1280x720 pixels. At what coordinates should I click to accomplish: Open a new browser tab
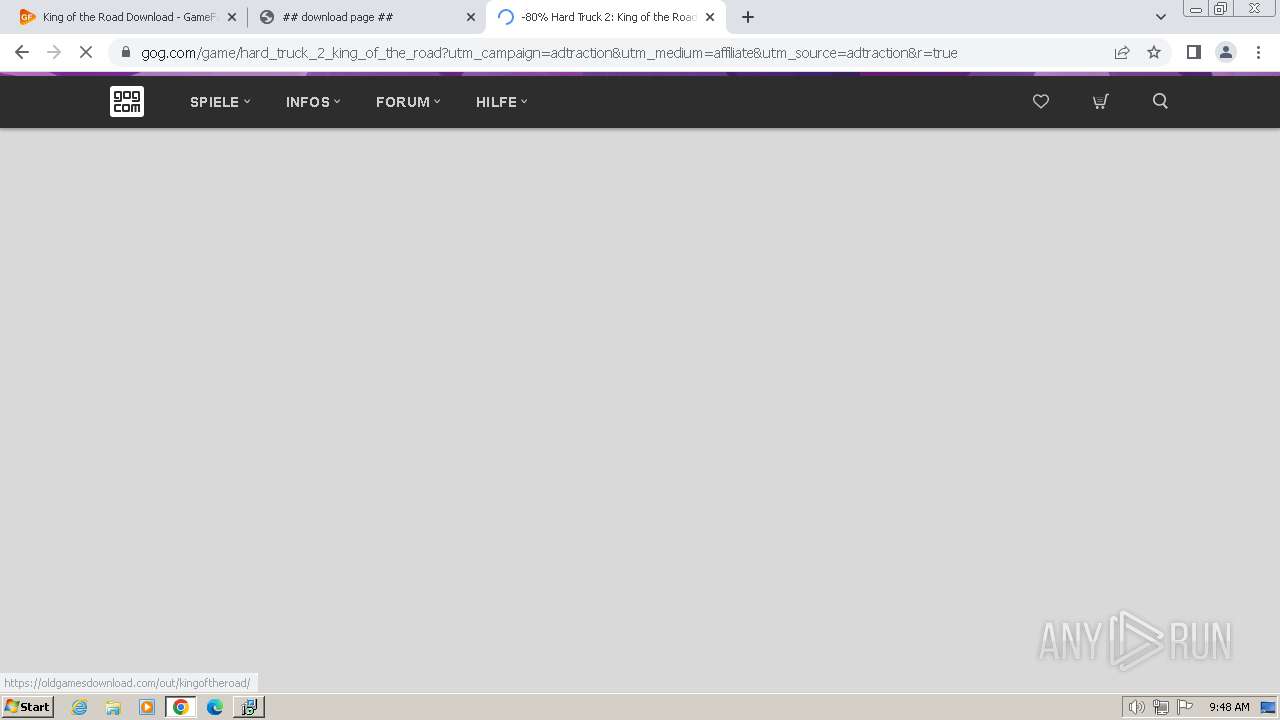(748, 17)
